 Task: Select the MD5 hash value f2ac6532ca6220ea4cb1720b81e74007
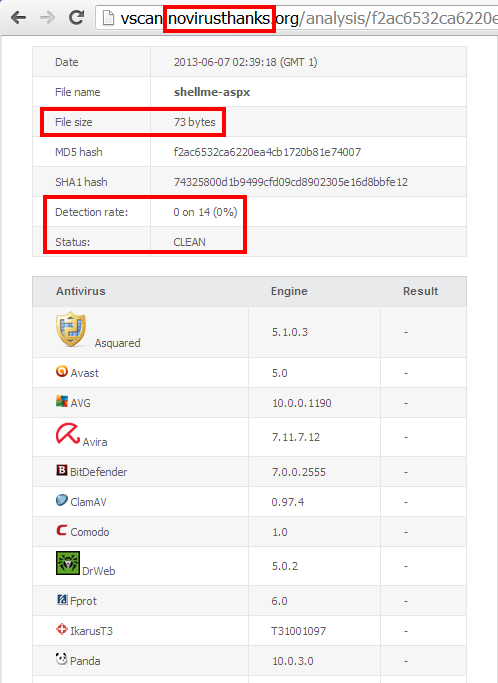(267, 152)
